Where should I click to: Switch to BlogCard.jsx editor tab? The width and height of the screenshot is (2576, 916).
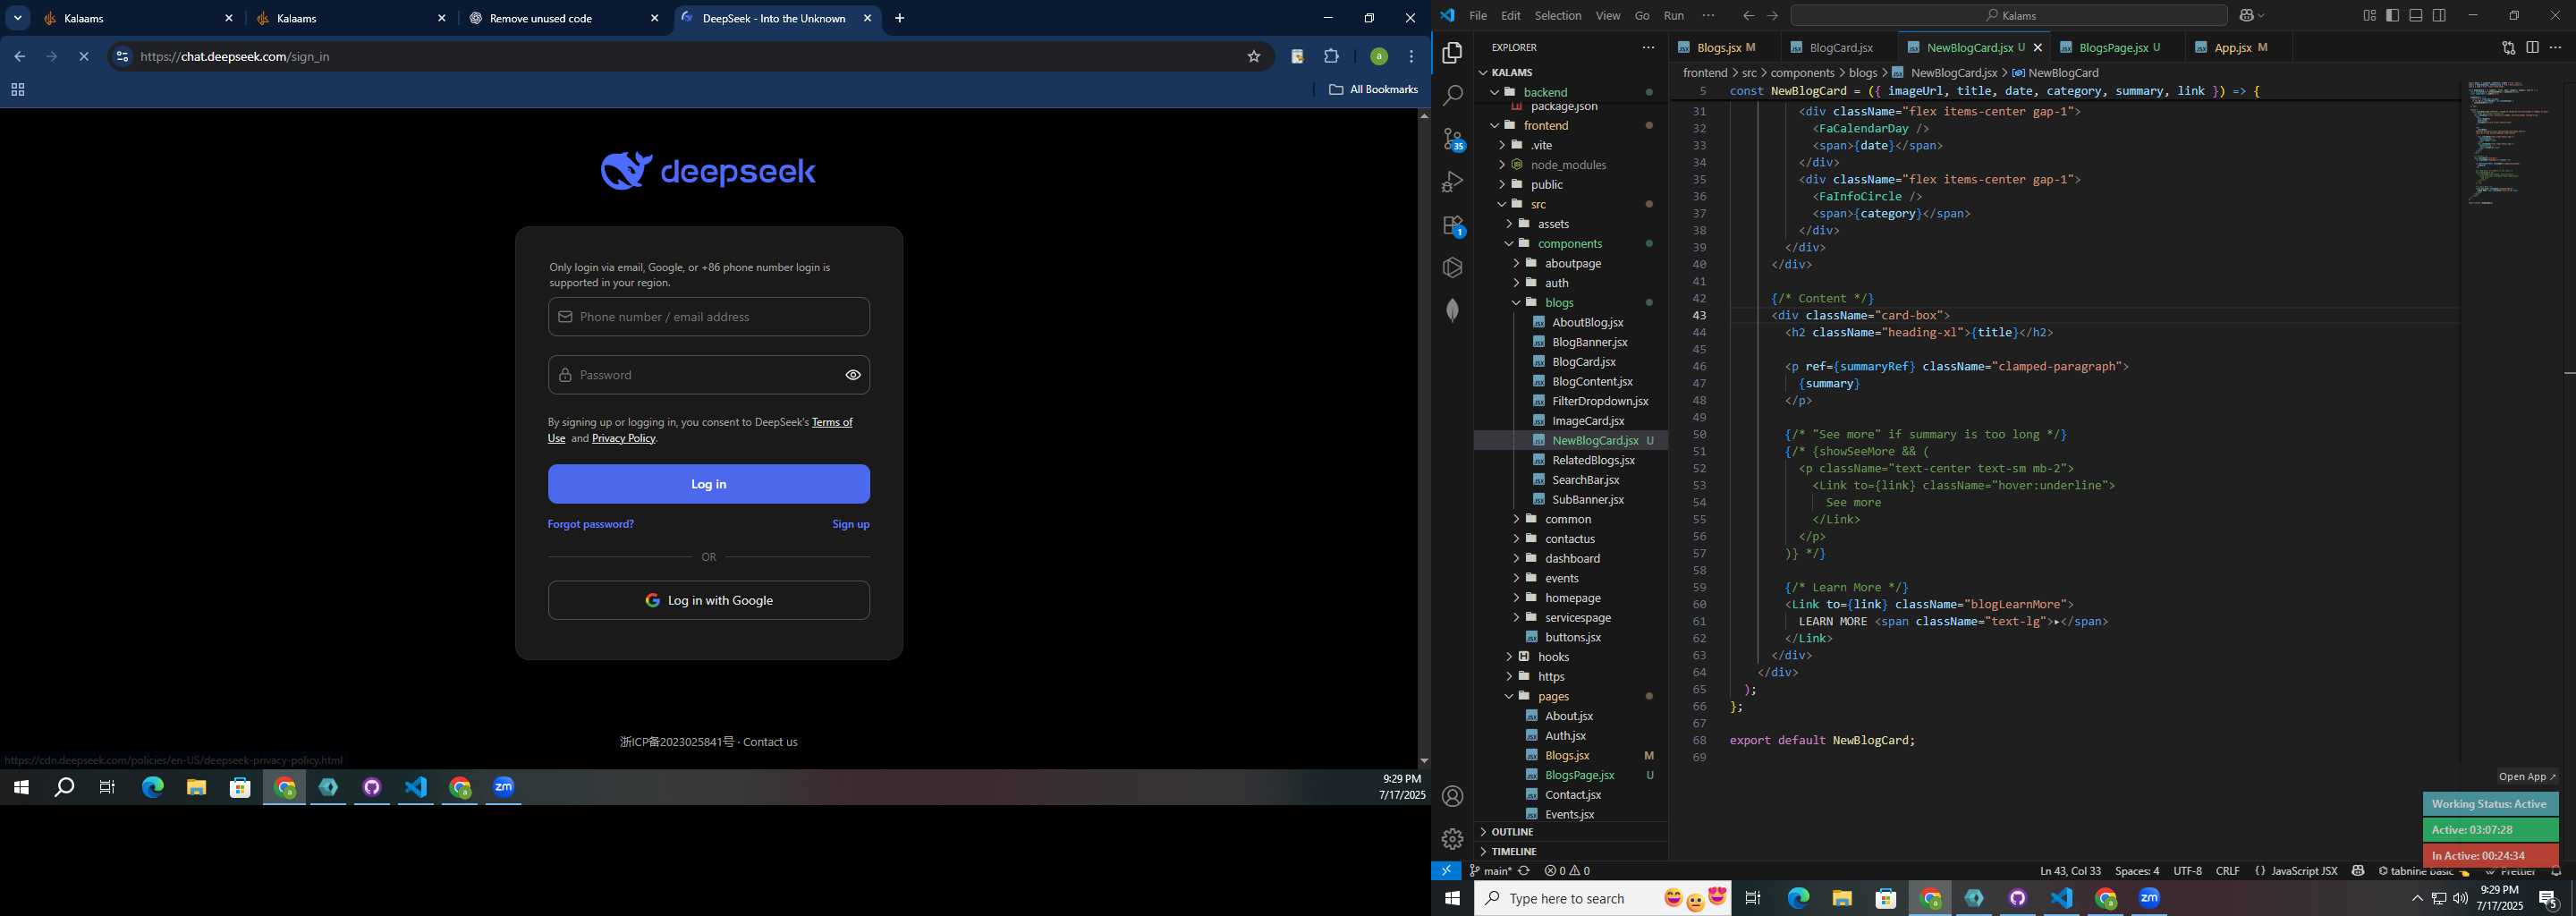pyautogui.click(x=1839, y=48)
